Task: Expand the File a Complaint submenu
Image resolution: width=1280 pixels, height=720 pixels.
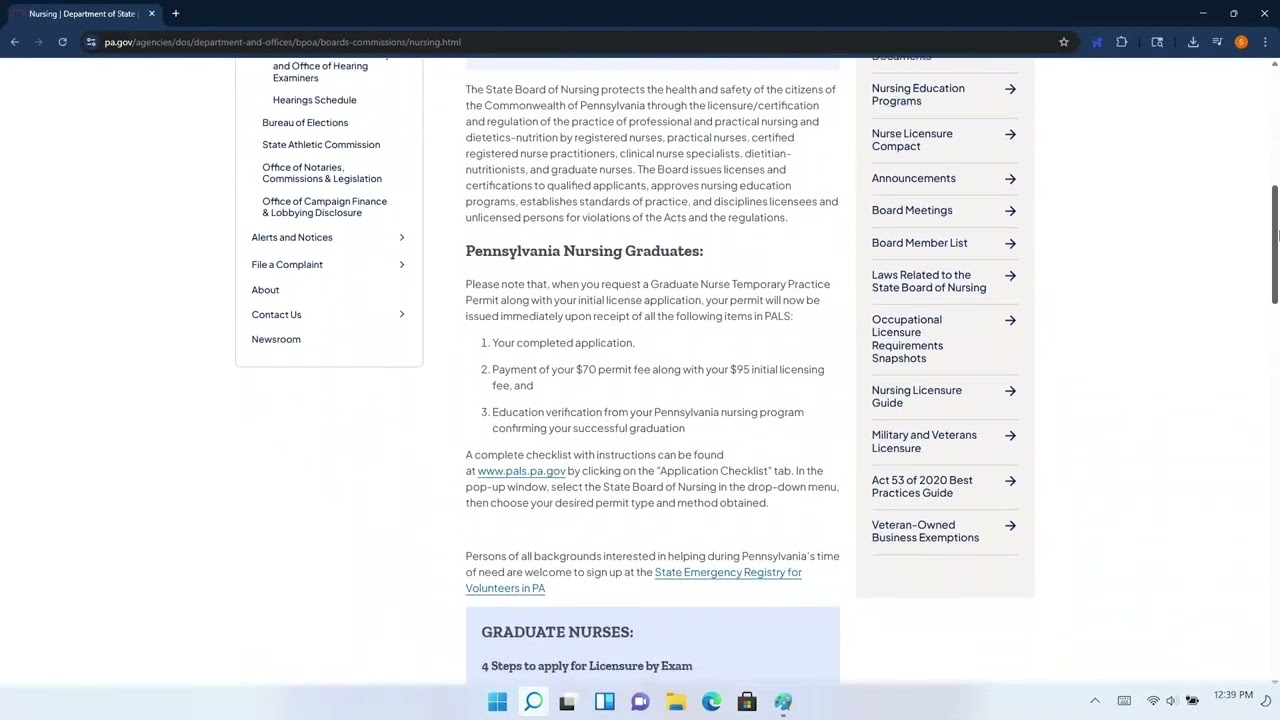Action: [402, 264]
